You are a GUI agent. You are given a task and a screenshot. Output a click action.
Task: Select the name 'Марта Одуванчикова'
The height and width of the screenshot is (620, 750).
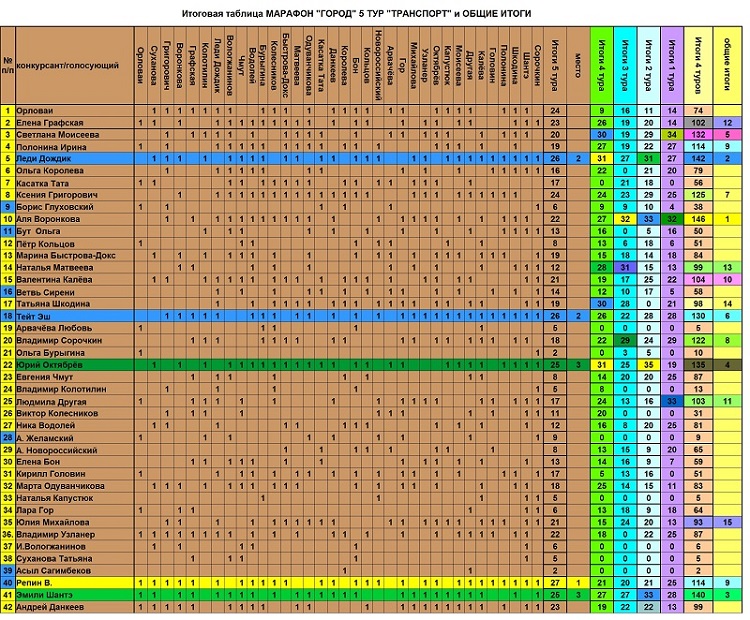(x=60, y=486)
